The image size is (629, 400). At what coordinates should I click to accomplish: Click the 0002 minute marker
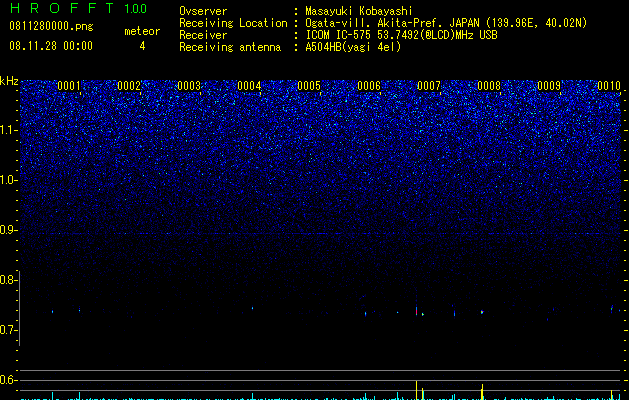pyautogui.click(x=129, y=86)
